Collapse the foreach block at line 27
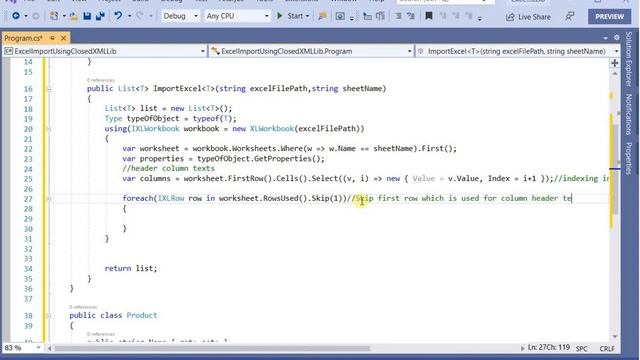The image size is (640, 360). click(49, 199)
